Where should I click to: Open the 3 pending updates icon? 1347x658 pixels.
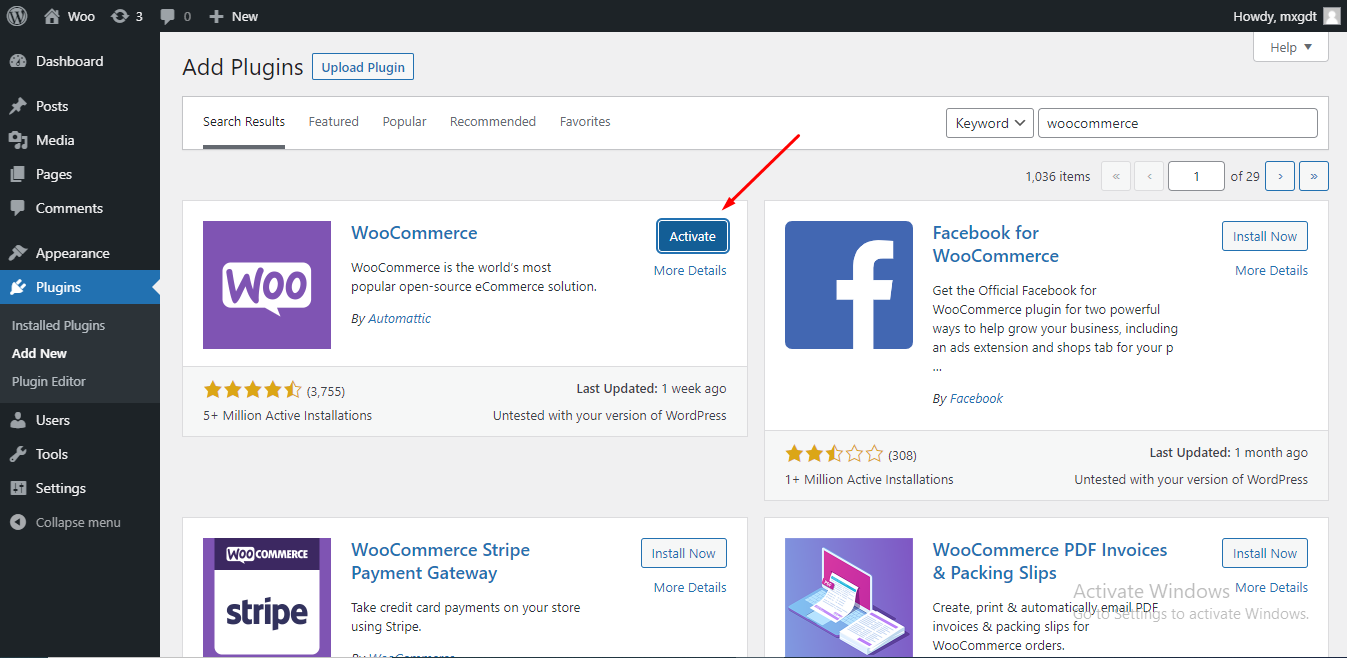point(126,16)
